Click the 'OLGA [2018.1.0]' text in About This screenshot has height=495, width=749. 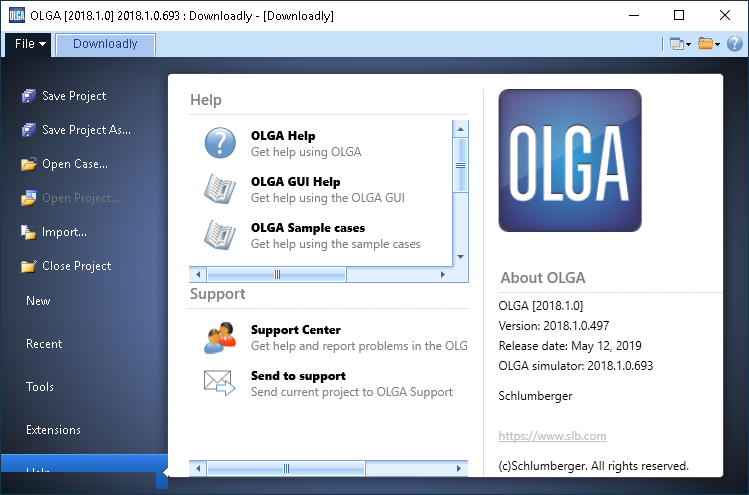coord(541,306)
